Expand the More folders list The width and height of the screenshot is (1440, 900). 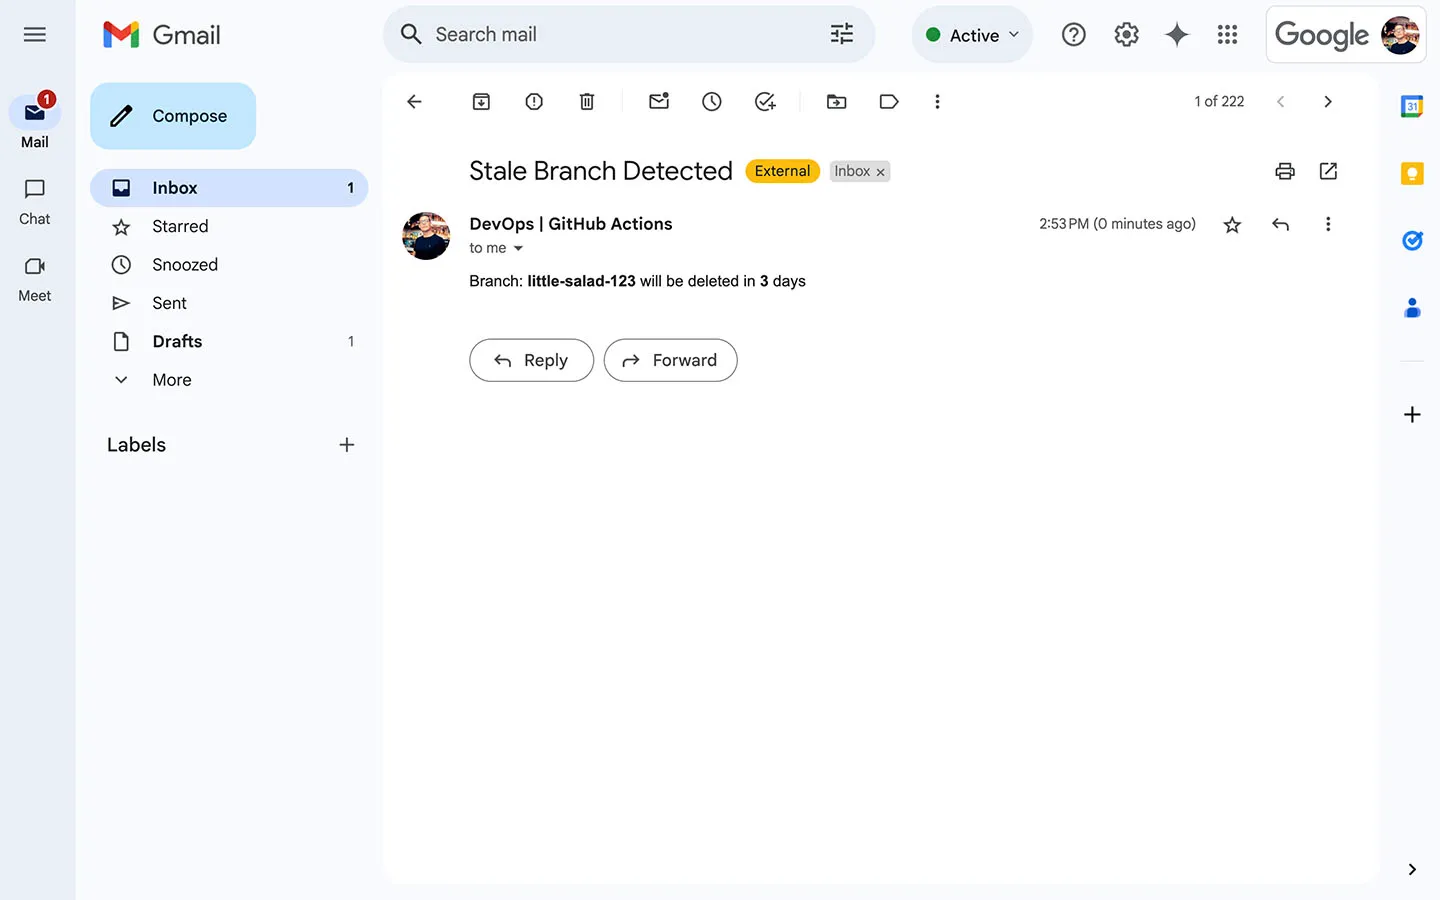(171, 380)
